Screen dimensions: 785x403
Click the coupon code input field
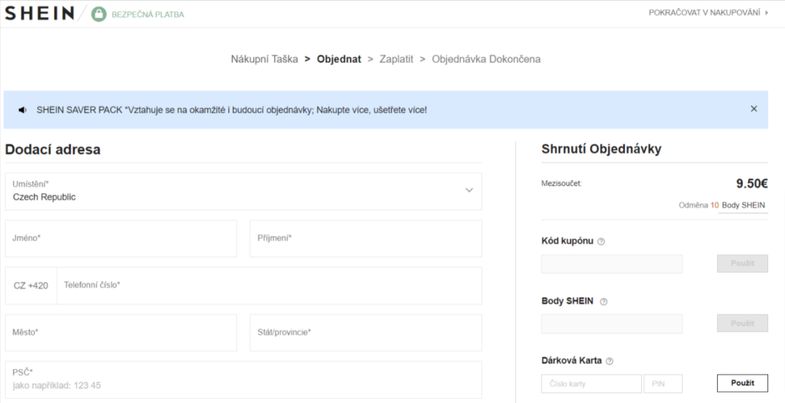click(x=612, y=264)
